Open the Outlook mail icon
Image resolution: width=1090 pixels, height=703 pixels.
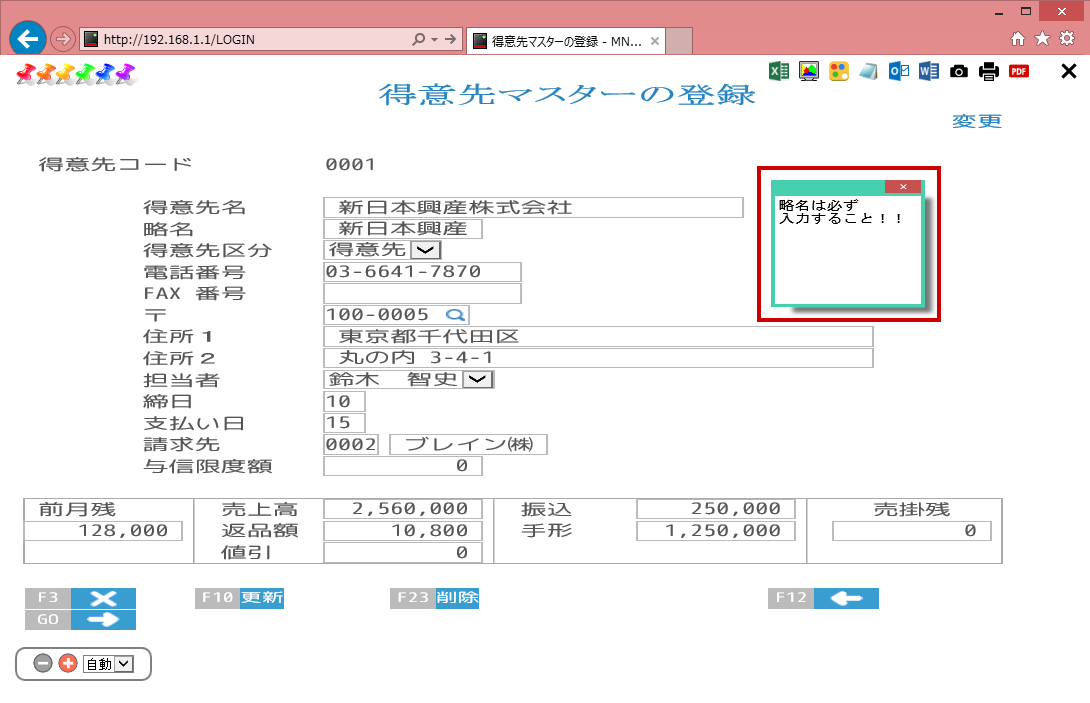[899, 71]
